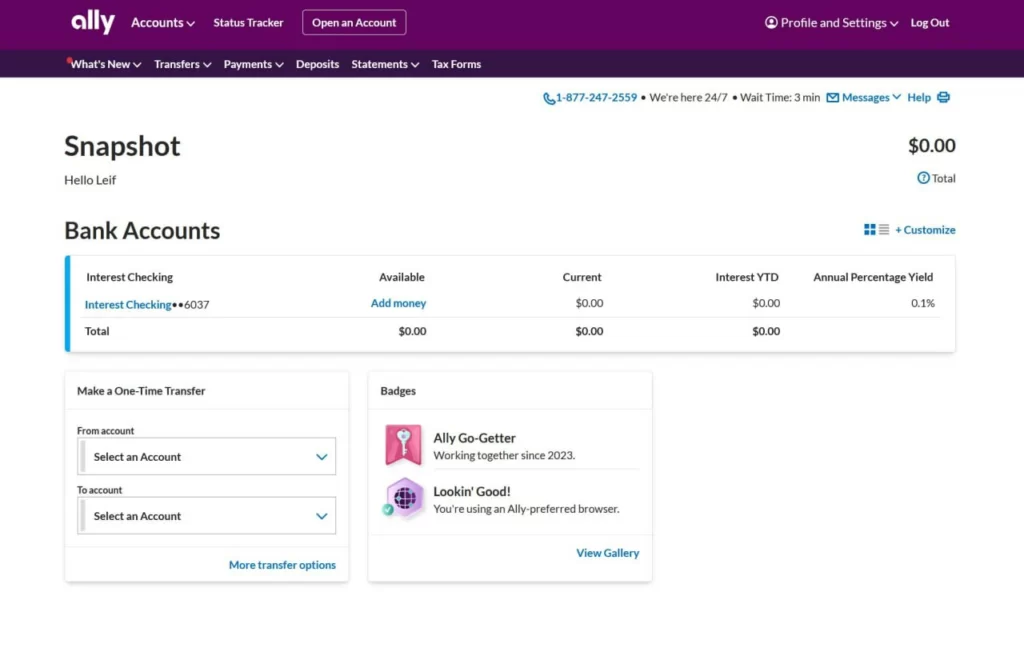The image size is (1024, 652).
Task: Click More transfer options
Action: [x=282, y=564]
